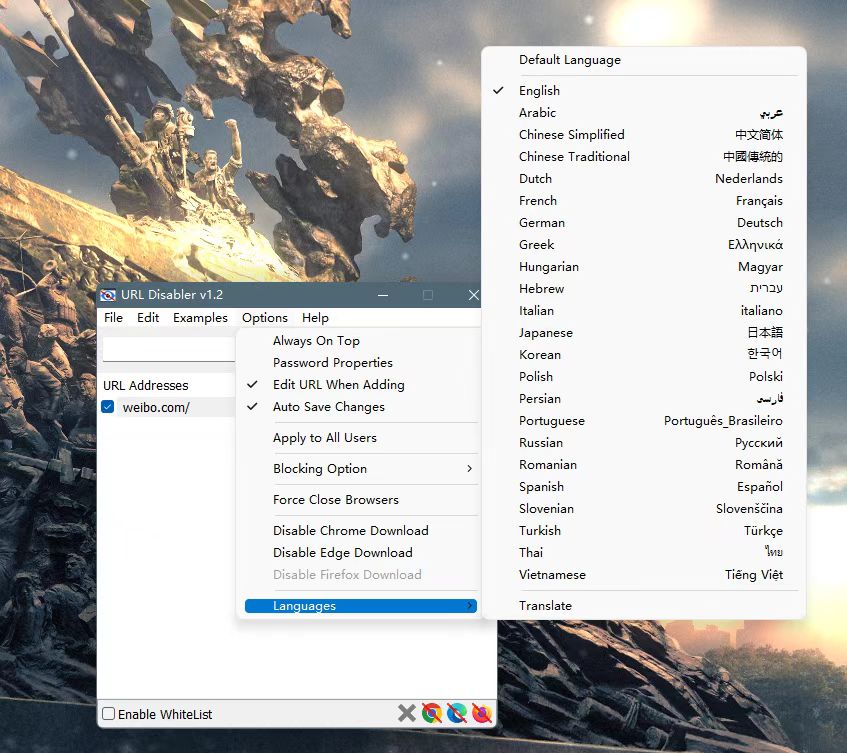The height and width of the screenshot is (753, 847).
Task: Select Portuguese language
Action: tap(643, 421)
